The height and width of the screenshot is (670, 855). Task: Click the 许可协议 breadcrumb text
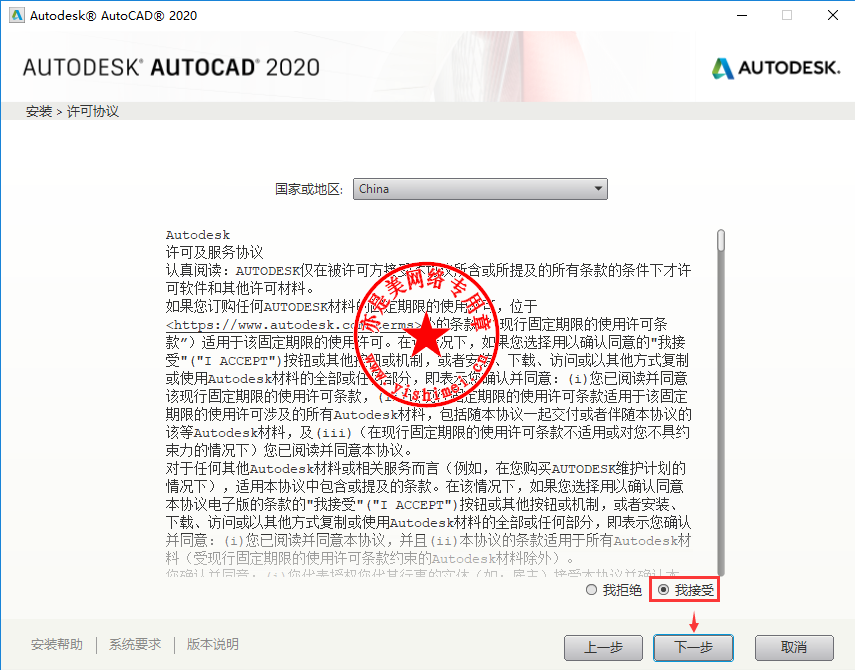[93, 112]
